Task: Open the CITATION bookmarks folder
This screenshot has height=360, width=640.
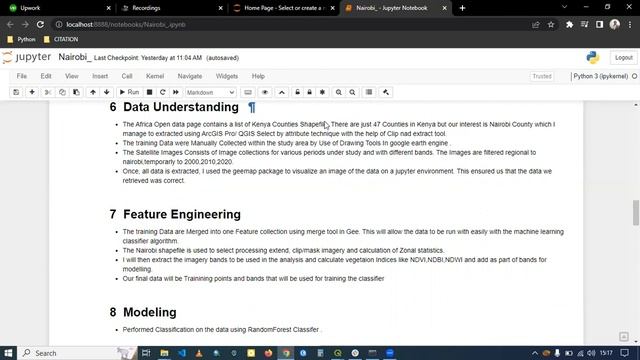Action: (61, 39)
